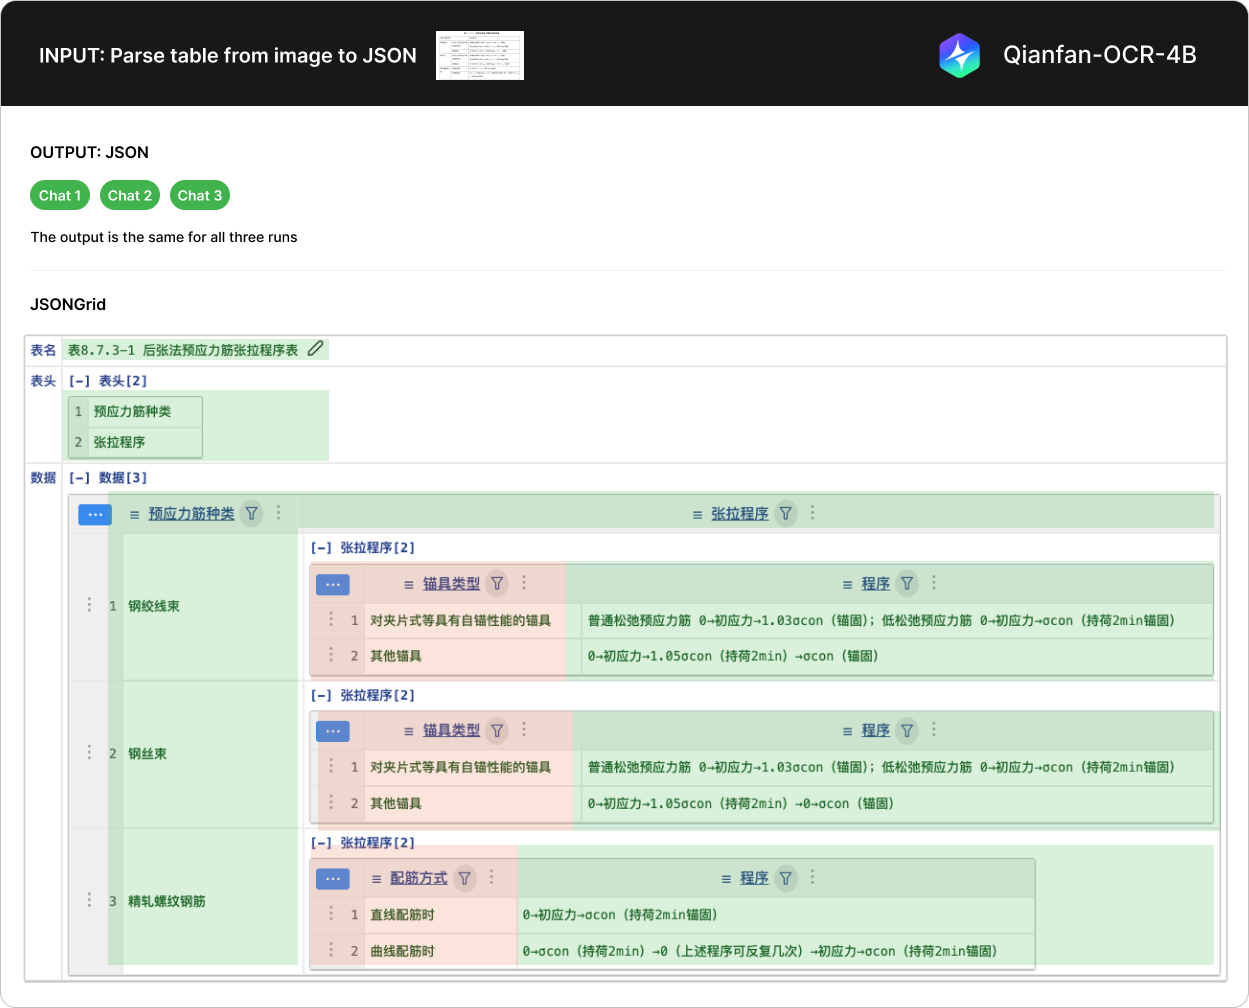Collapse the first 张拉程序[2] nested table
1249x1008 pixels.
[x=321, y=548]
